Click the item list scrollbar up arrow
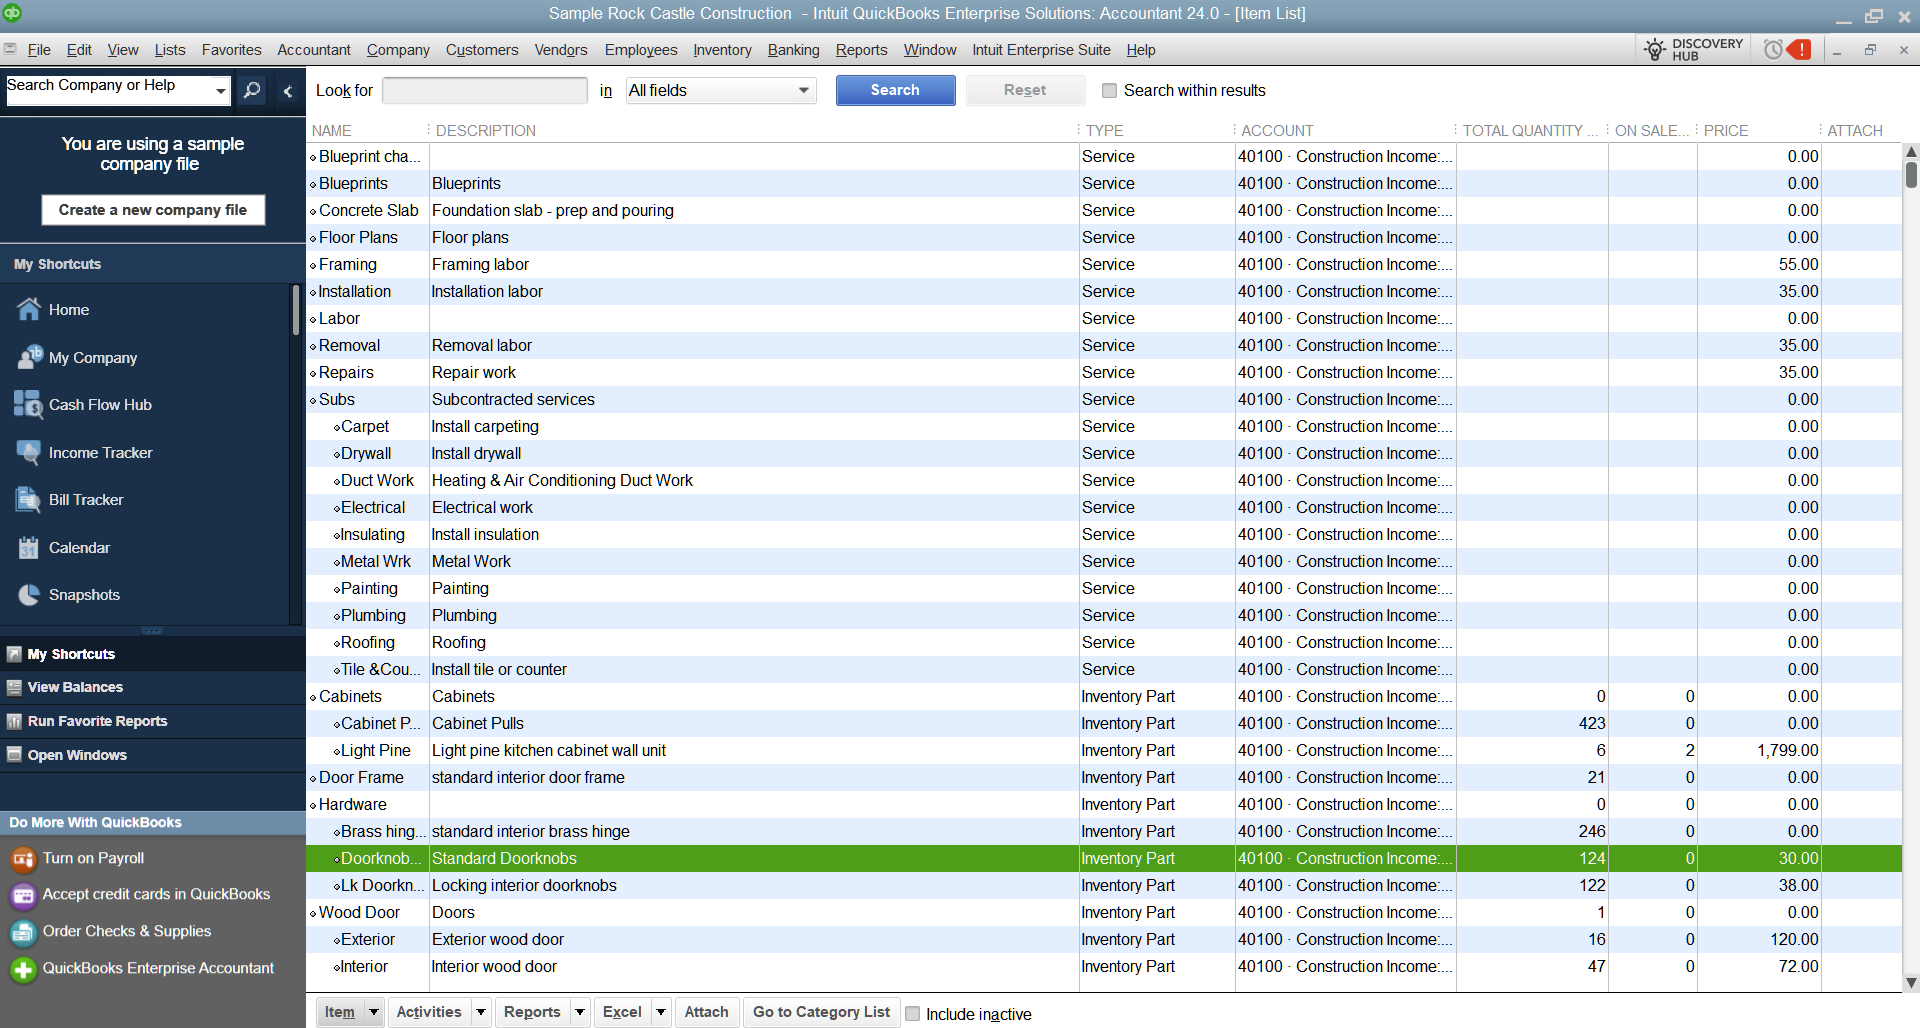This screenshot has width=1920, height=1028. point(1911,152)
